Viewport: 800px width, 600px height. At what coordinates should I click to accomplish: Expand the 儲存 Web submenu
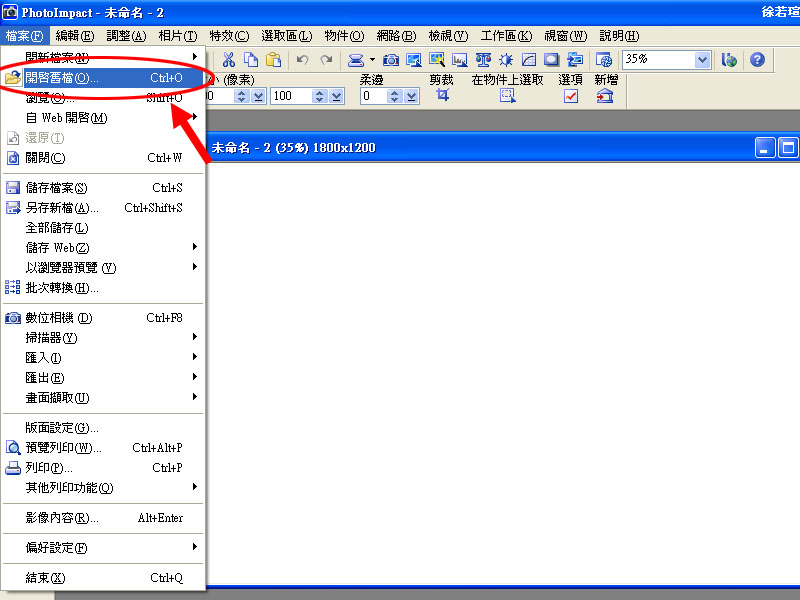click(x=104, y=247)
